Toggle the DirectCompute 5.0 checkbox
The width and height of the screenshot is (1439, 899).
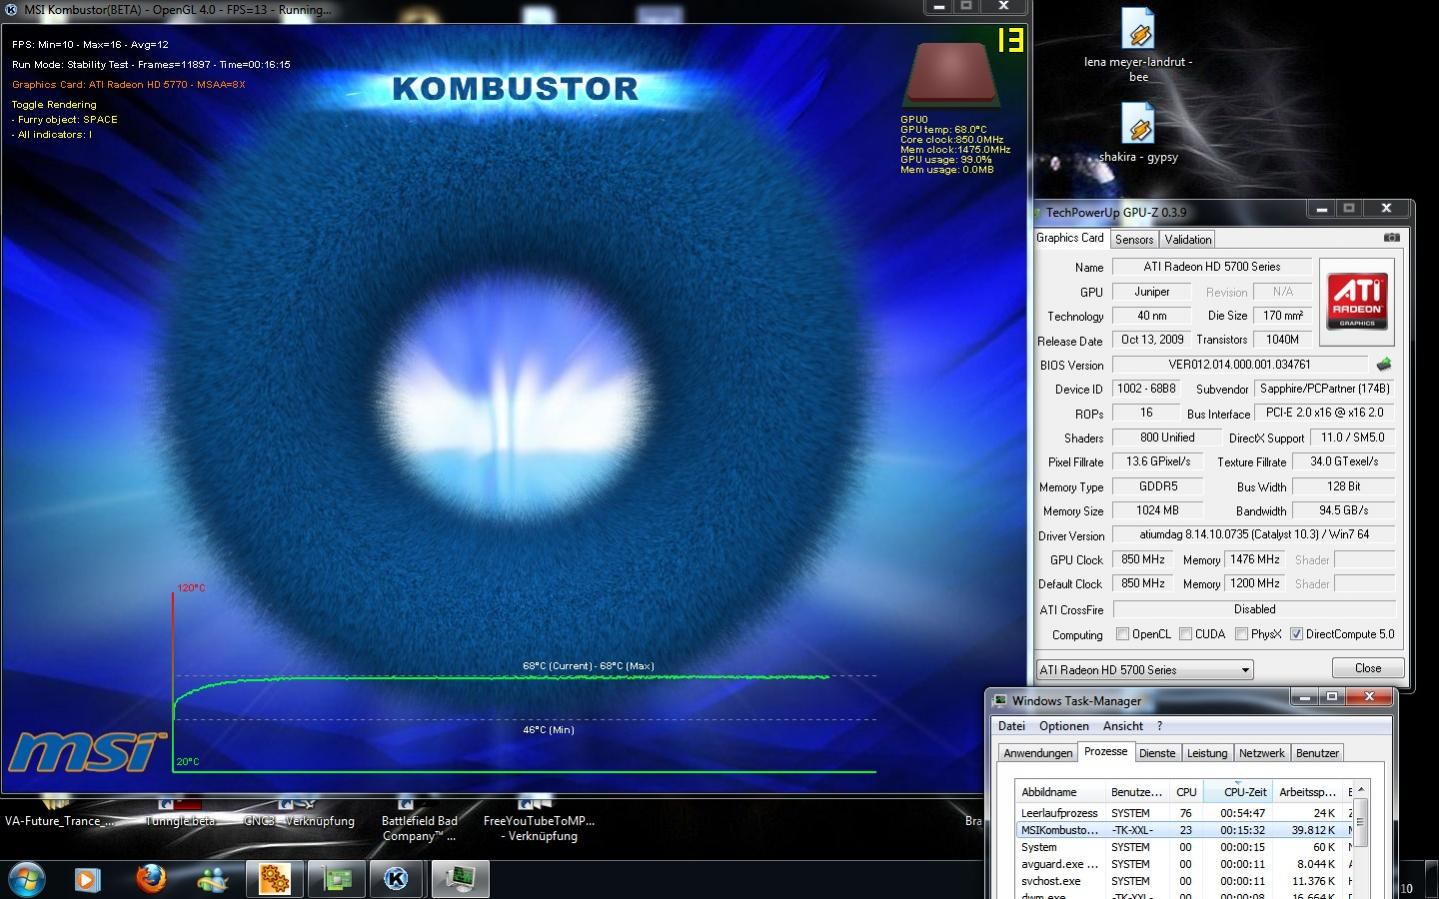pyautogui.click(x=1296, y=634)
